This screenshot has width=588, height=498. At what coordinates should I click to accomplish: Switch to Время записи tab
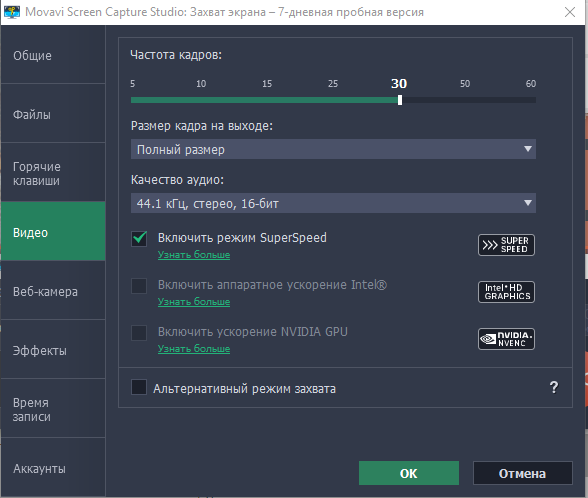(x=53, y=409)
